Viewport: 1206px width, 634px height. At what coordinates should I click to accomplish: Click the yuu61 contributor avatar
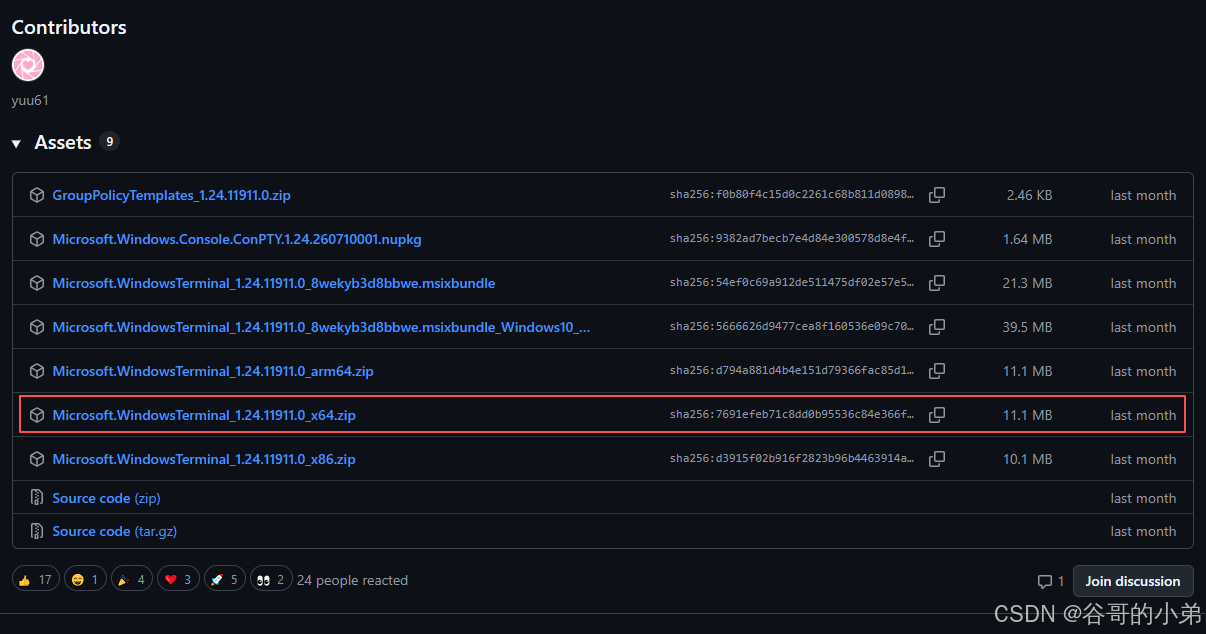click(x=28, y=65)
